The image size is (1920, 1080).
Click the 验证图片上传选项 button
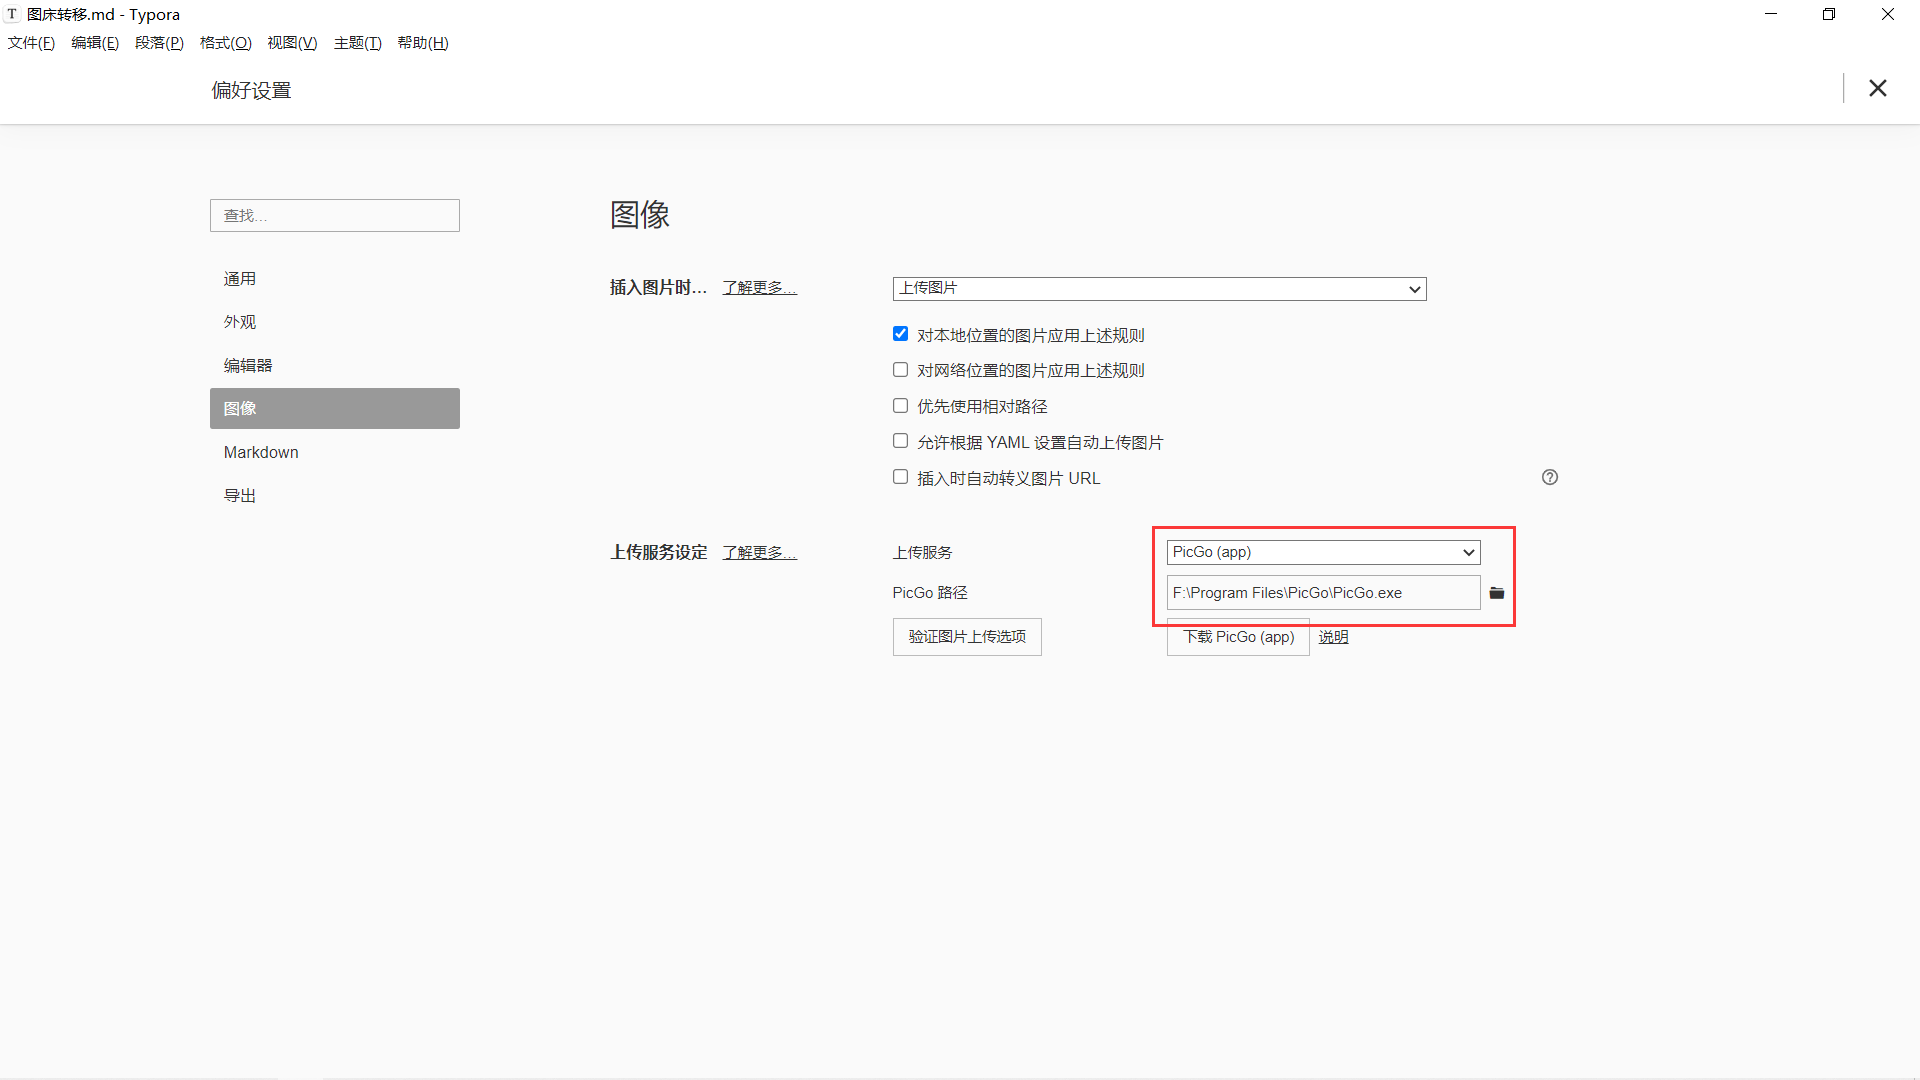[x=967, y=637]
